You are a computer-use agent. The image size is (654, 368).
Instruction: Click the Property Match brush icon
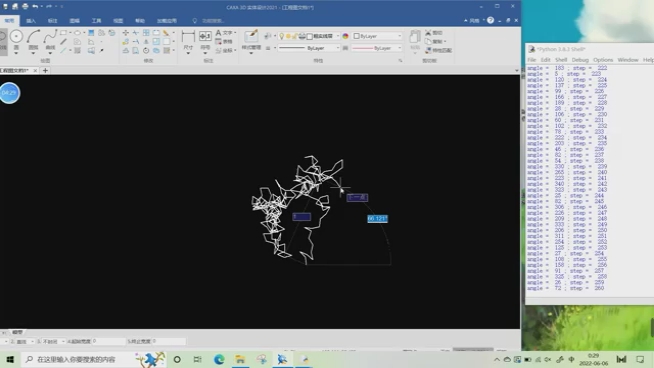428,50
